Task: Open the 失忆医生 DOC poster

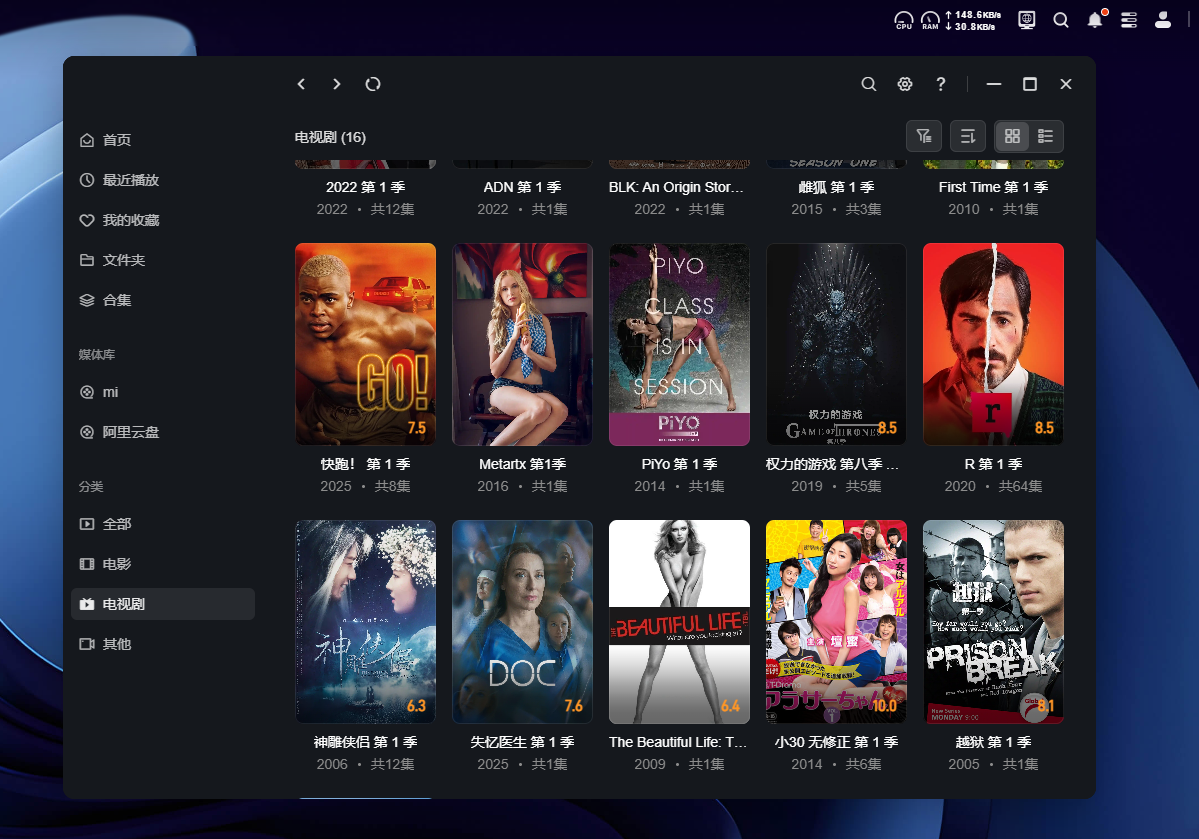Action: [522, 622]
